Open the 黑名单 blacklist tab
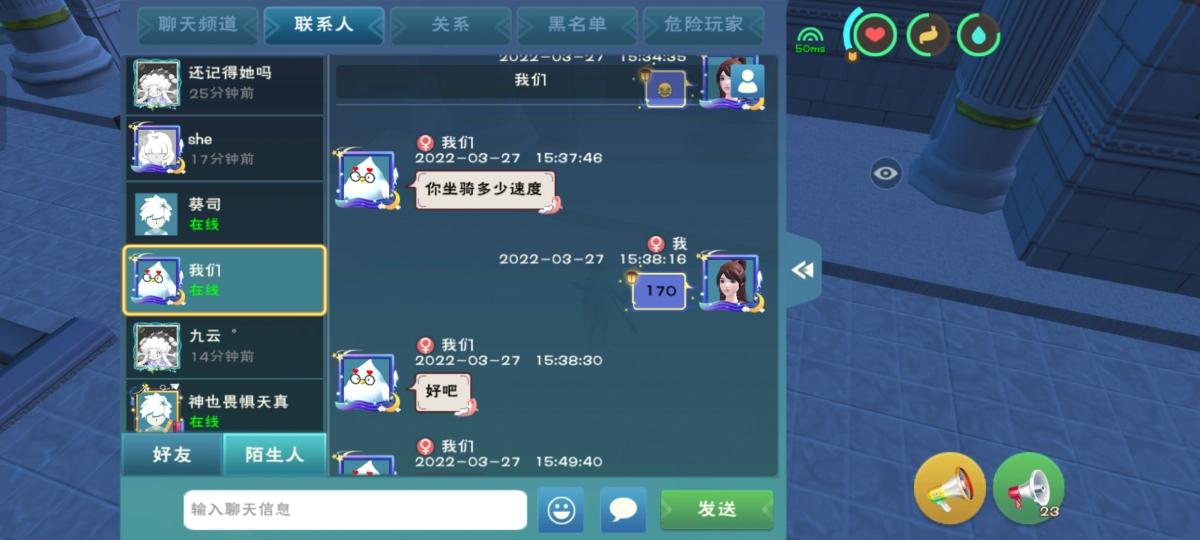1200x540 pixels. [577, 25]
